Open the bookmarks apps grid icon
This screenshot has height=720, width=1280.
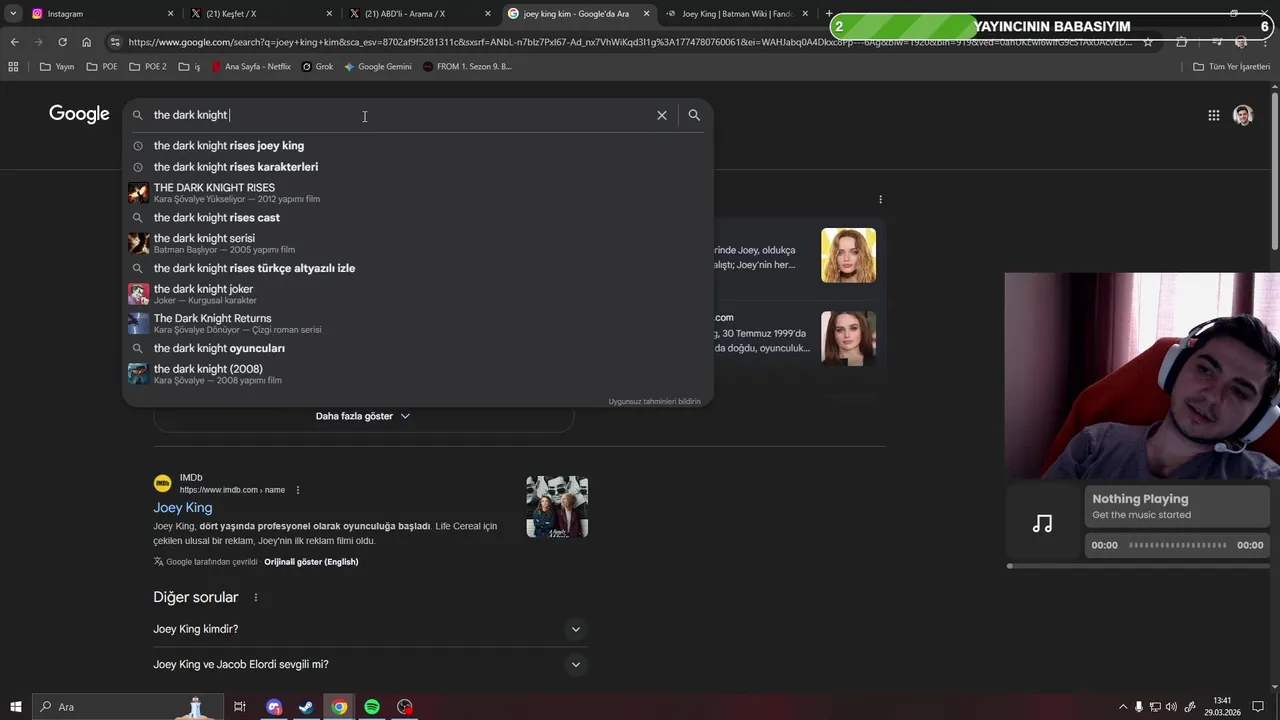point(13,66)
